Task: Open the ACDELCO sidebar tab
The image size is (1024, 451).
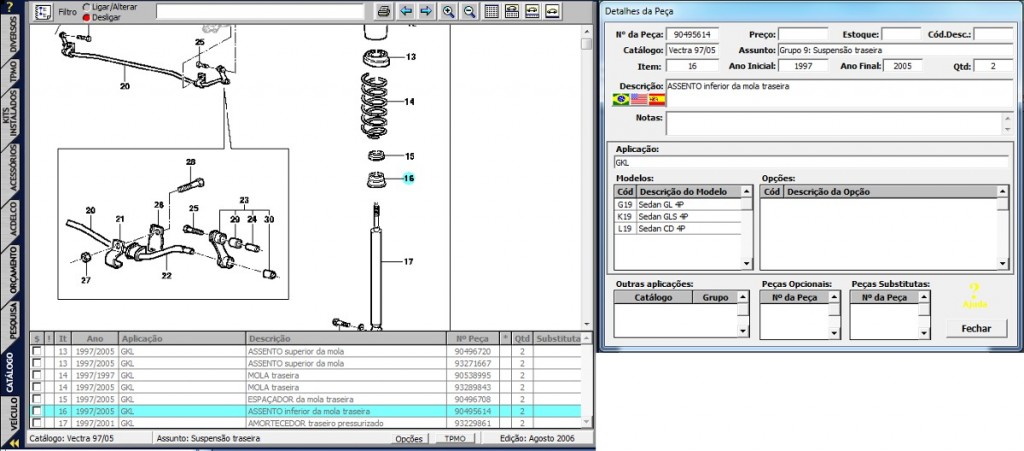Action: (x=13, y=220)
